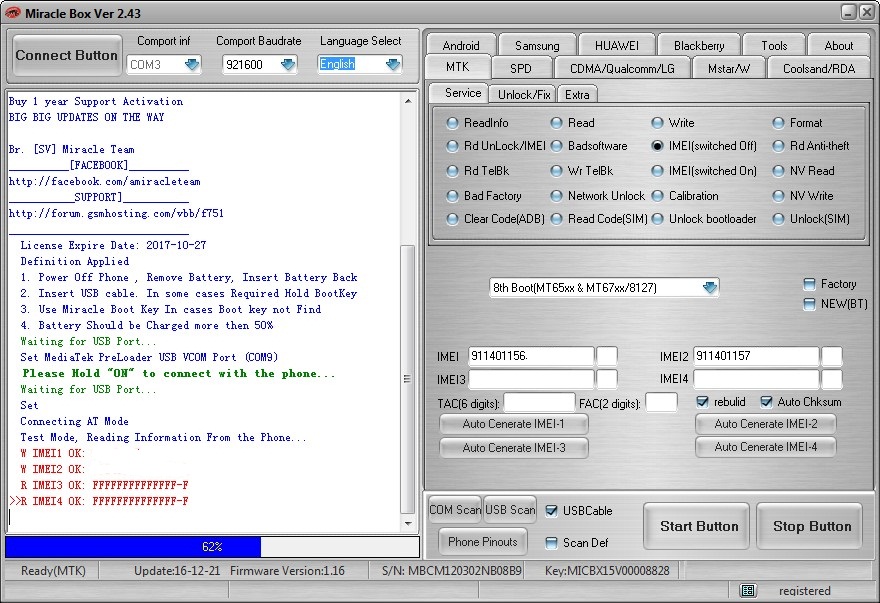Click the TAC(6 digits) input field
This screenshot has height=603, width=880.
pos(539,403)
